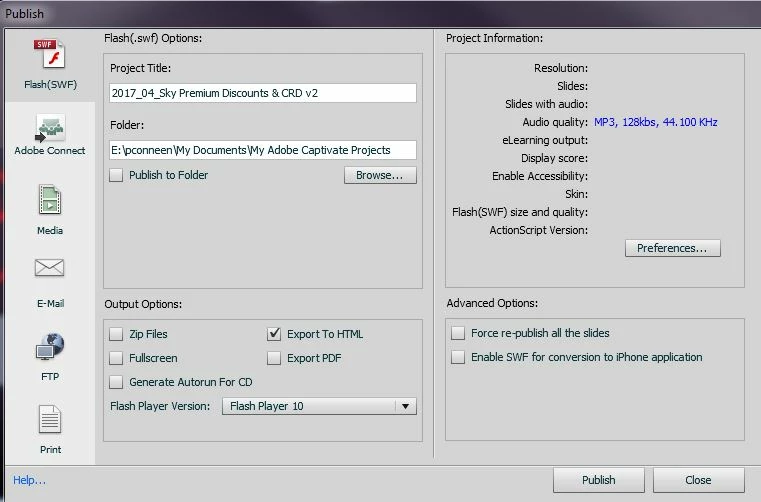This screenshot has width=761, height=502.
Task: Open the Preferences... button
Action: 672,248
